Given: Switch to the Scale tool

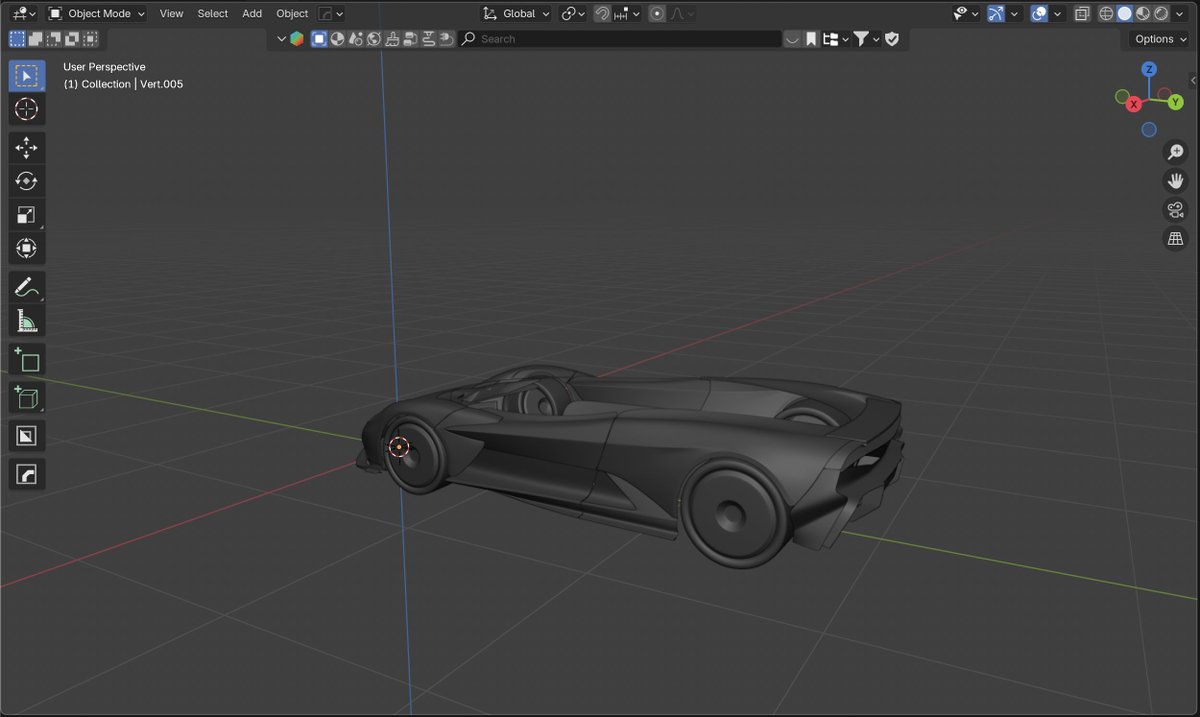Looking at the screenshot, I should [26, 215].
